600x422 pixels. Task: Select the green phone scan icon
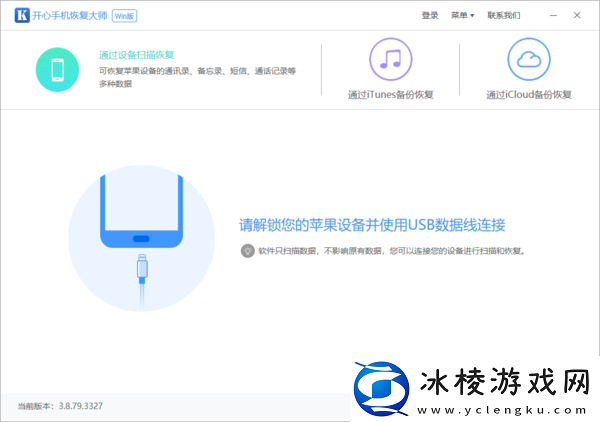pyautogui.click(x=57, y=70)
